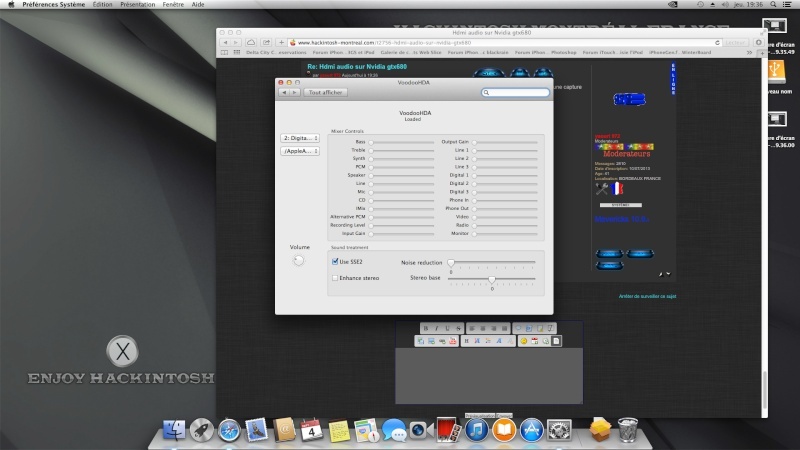Open the '/AppleA...' dropdown
The height and width of the screenshot is (450, 800).
point(300,151)
